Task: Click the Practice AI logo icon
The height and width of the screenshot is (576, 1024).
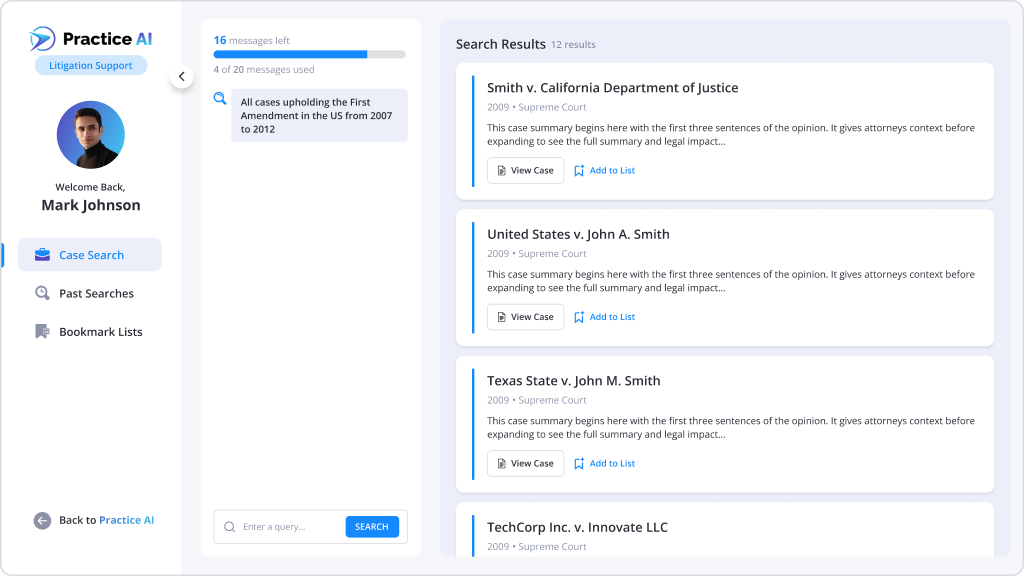Action: tap(39, 39)
